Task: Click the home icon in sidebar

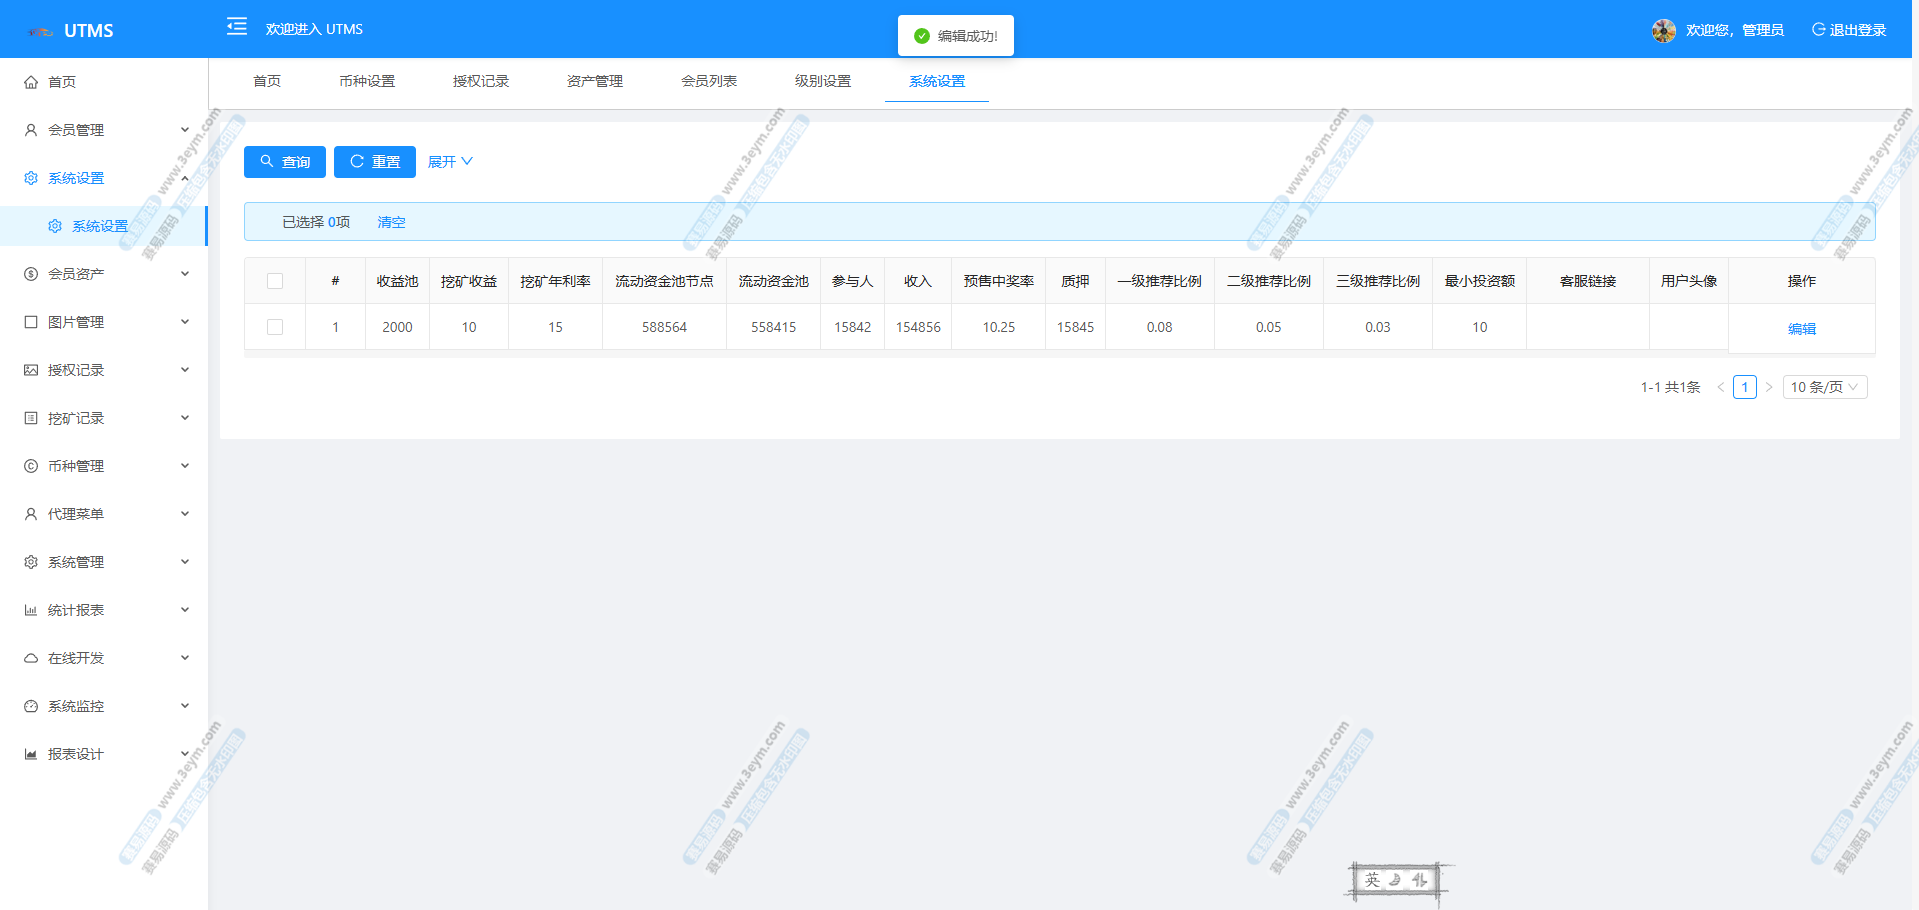Action: click(x=31, y=82)
